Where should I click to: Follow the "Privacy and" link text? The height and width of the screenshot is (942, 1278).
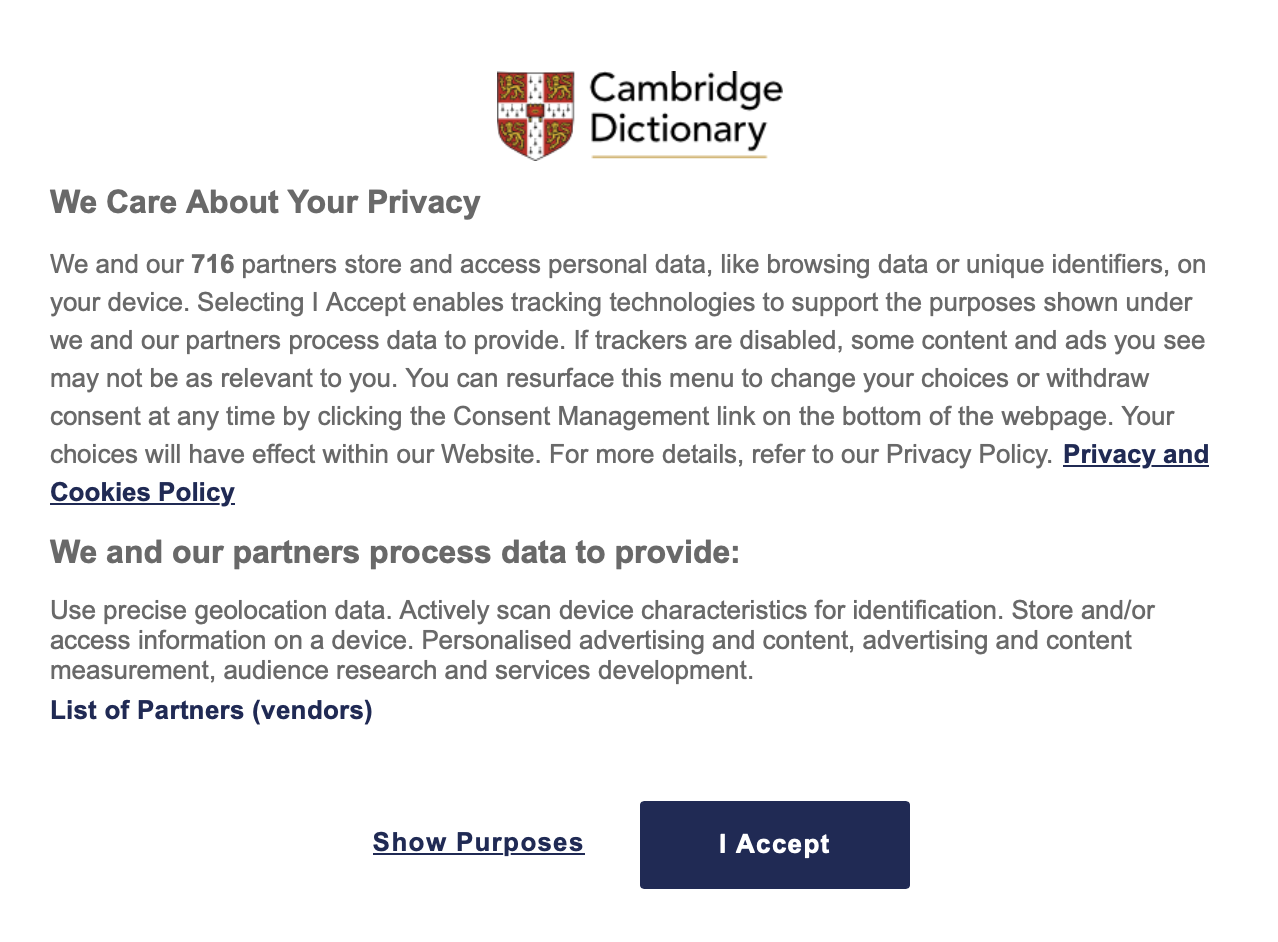click(x=1135, y=454)
